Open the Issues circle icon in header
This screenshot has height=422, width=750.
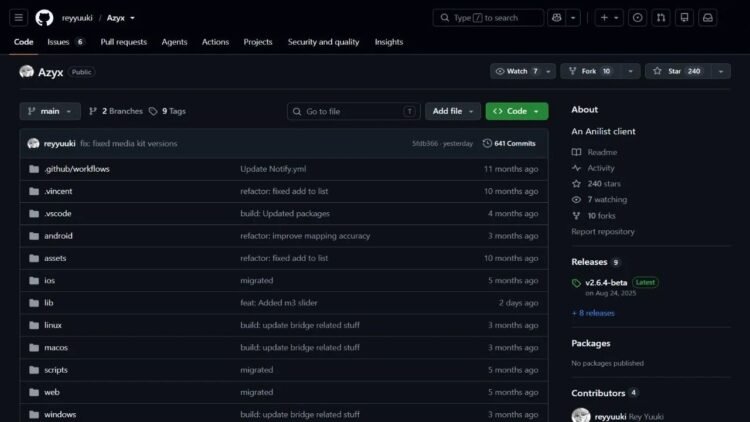click(x=637, y=18)
